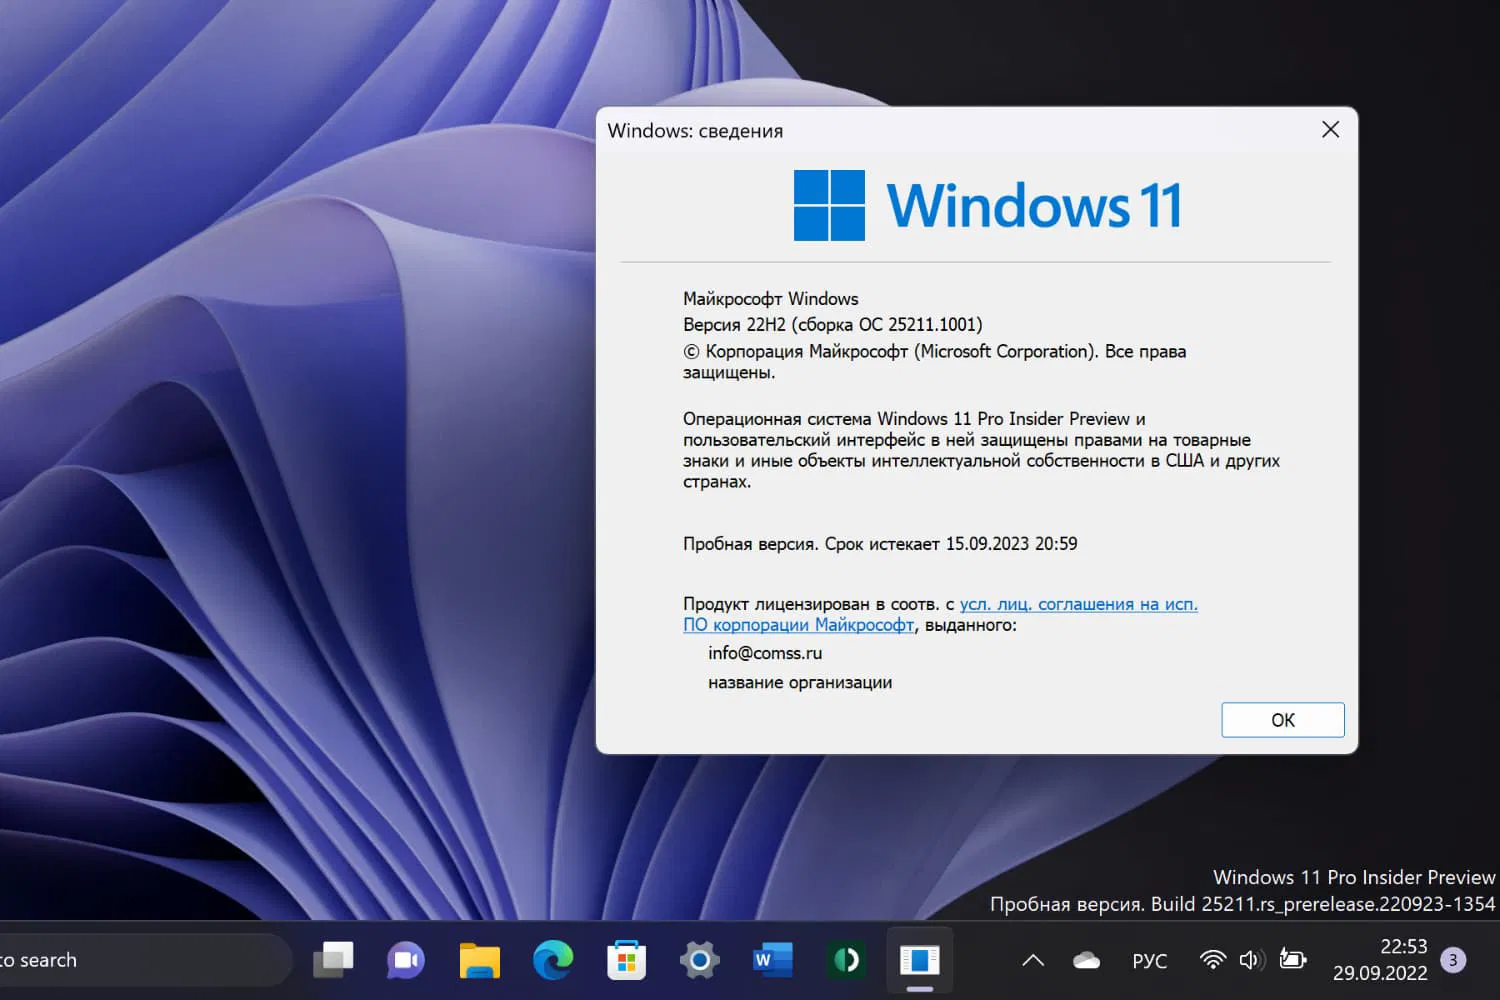Click the Windows: сведения title bar text
This screenshot has width=1500, height=1000.
point(695,131)
